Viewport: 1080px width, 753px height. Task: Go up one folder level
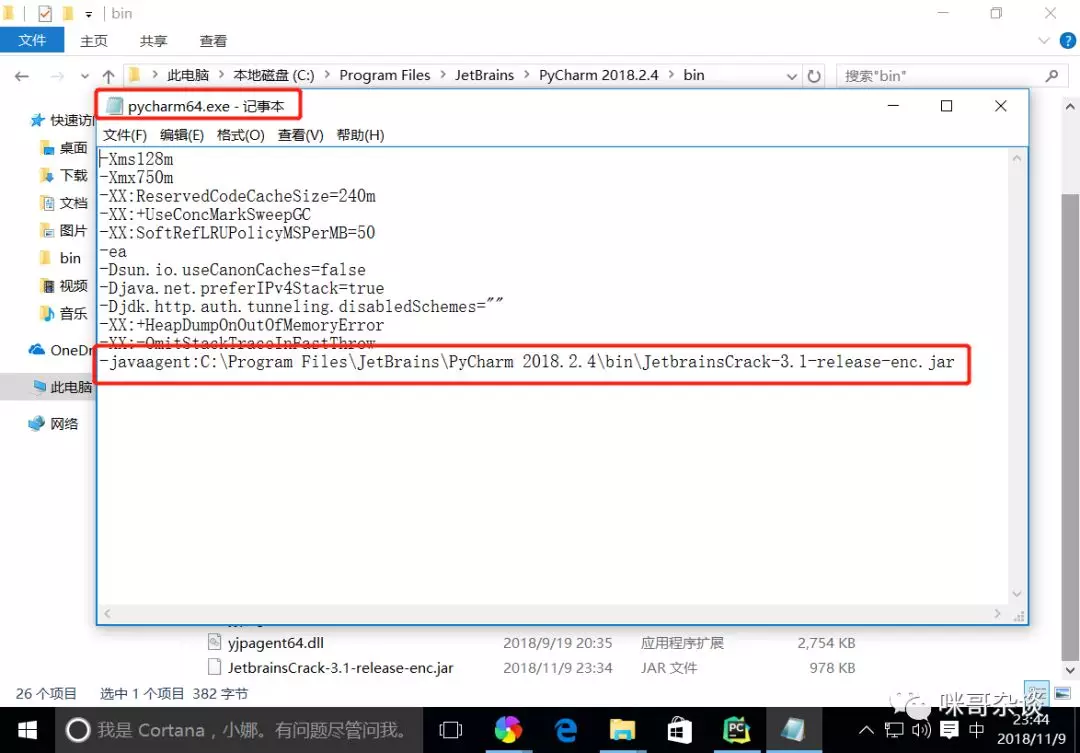coord(108,76)
